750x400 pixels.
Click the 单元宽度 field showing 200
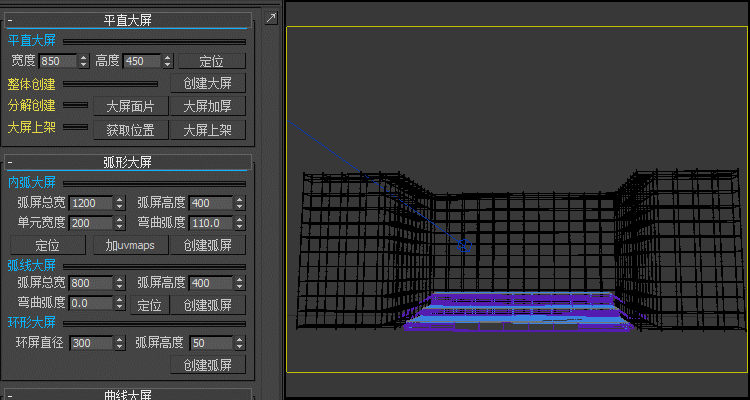pos(91,223)
